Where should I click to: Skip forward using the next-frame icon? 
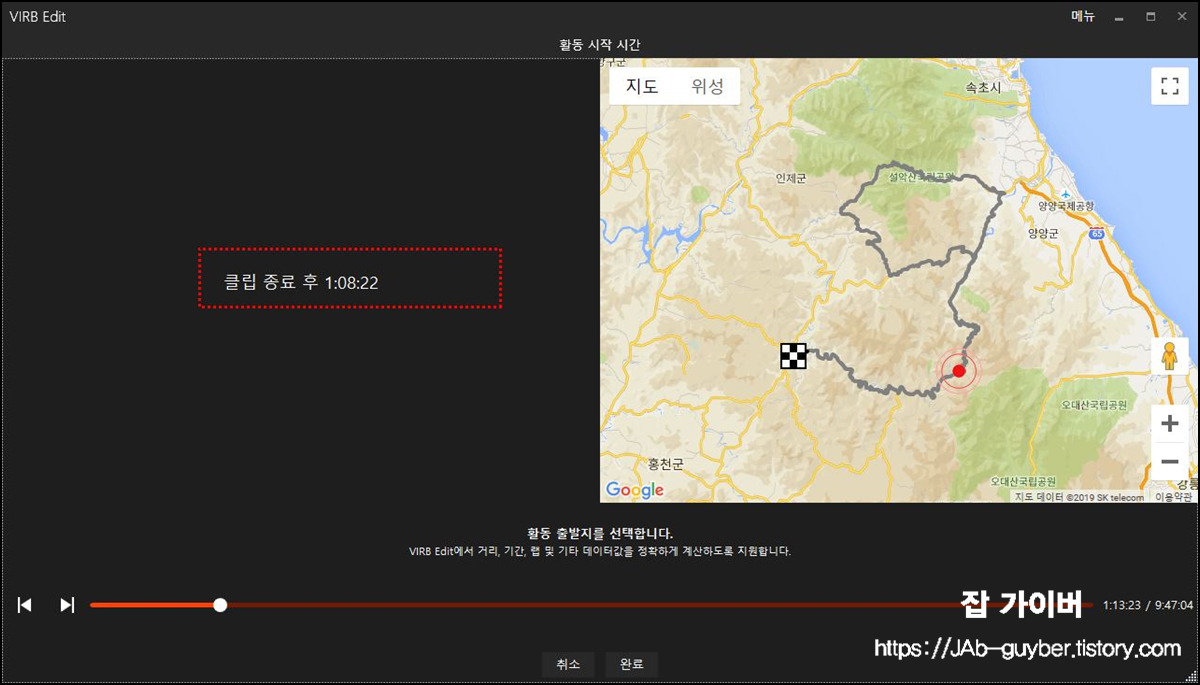point(67,605)
